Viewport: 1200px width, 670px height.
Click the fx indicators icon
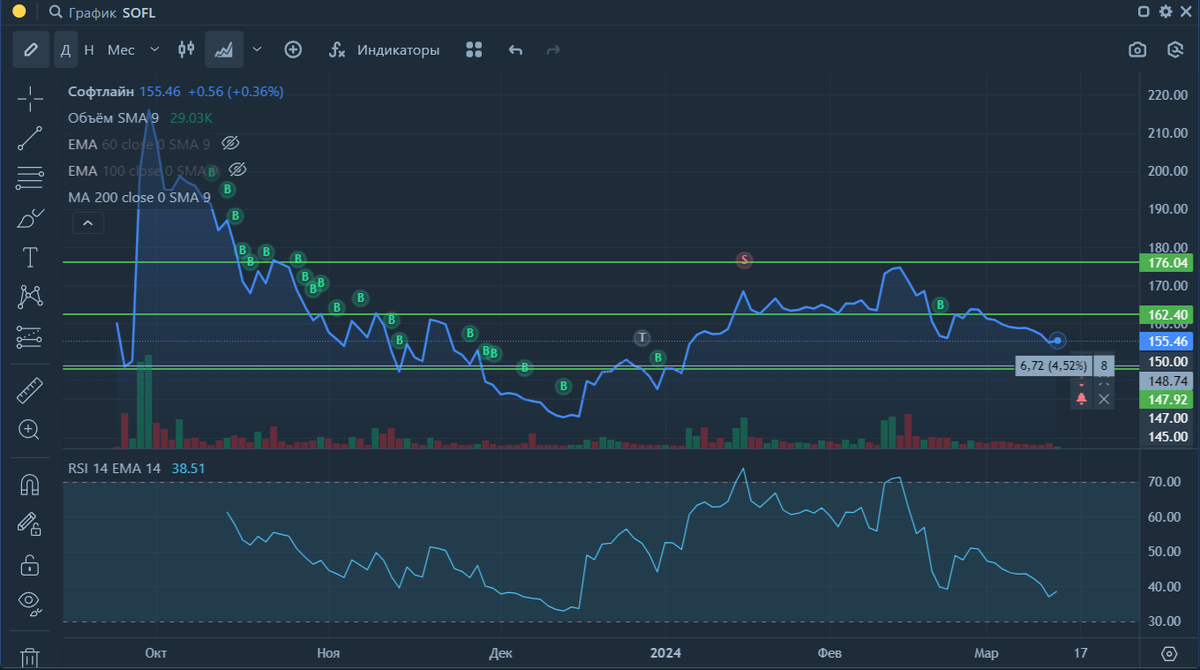(x=338, y=49)
